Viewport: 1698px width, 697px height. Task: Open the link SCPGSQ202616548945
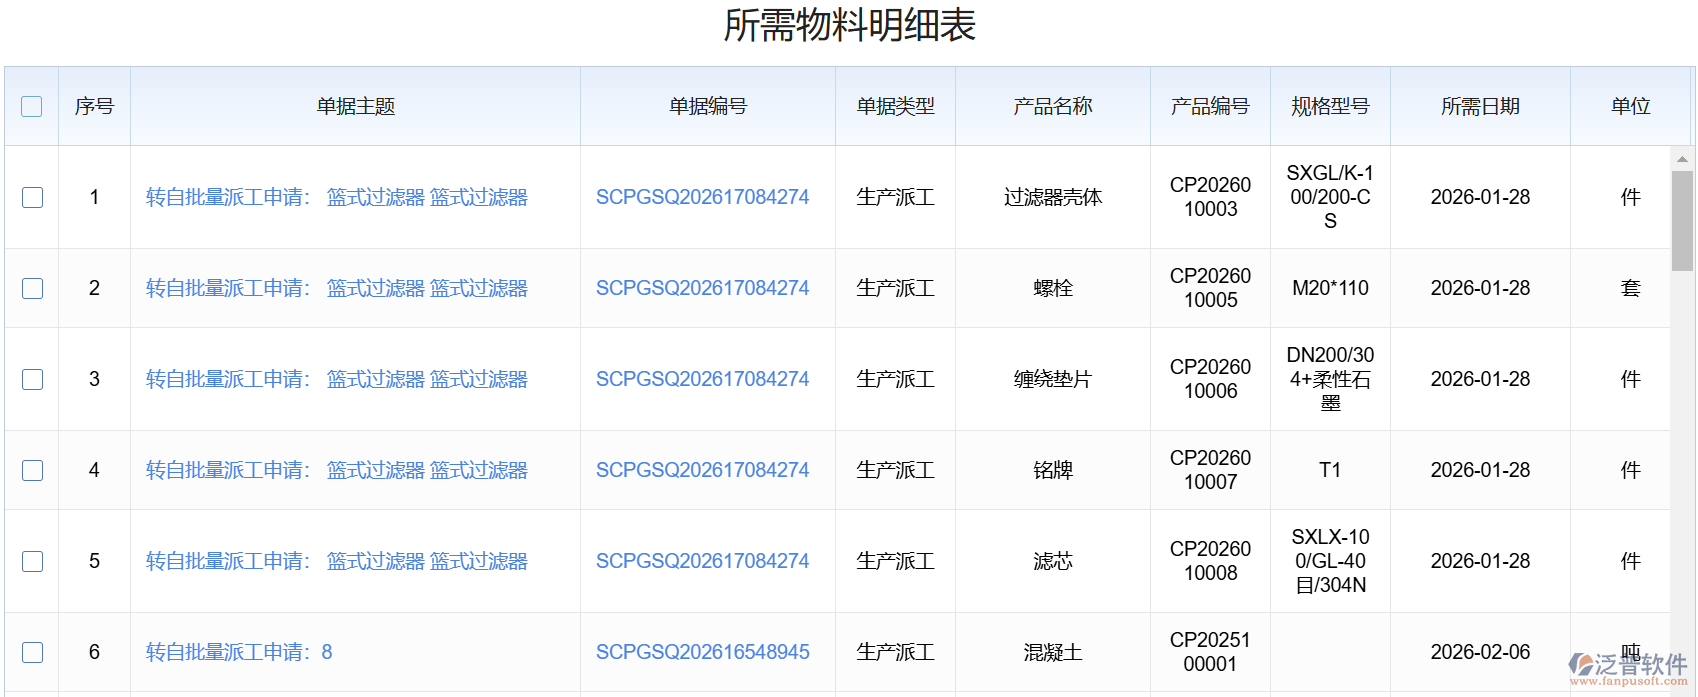pyautogui.click(x=702, y=652)
